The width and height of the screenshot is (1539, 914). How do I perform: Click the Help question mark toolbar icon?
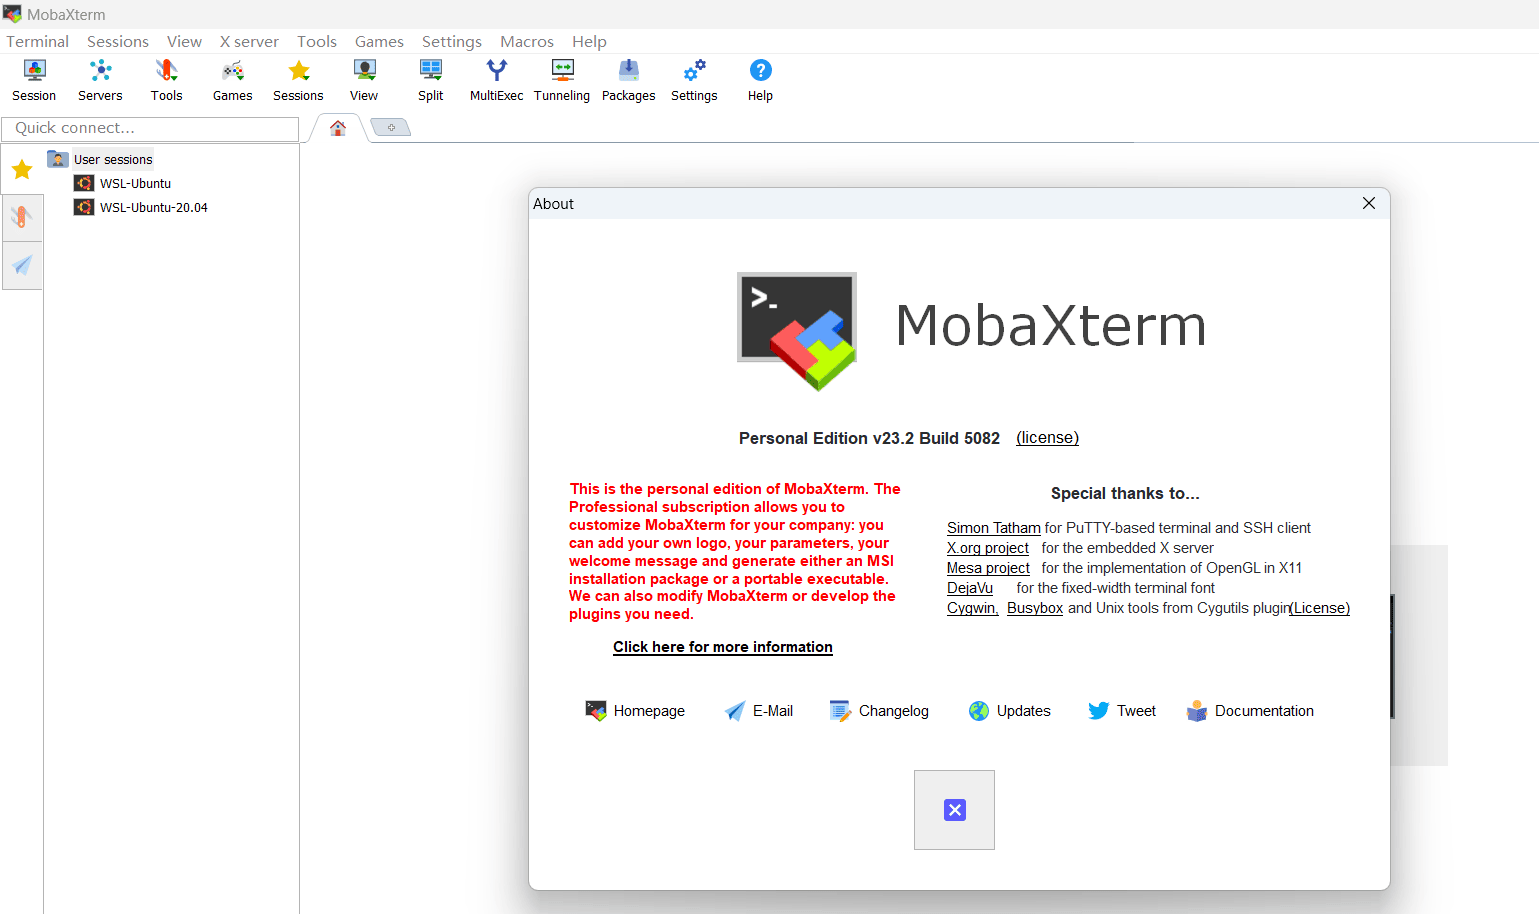760,80
